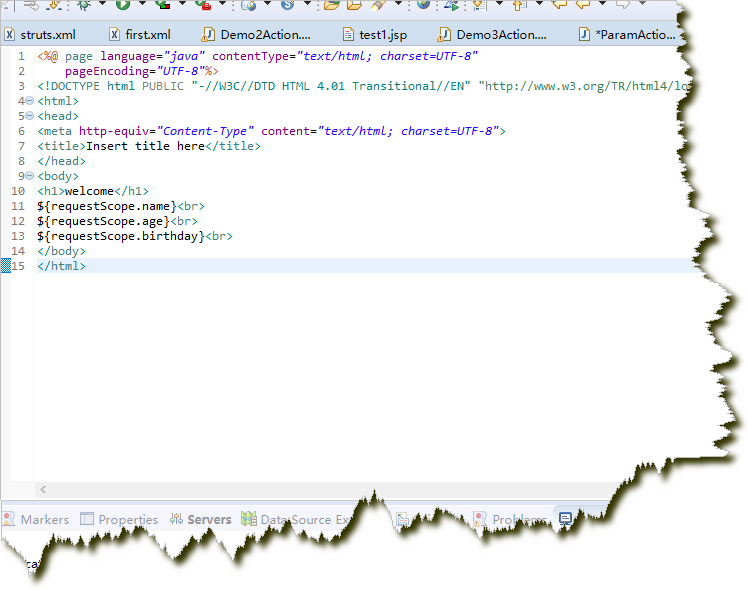Open the Debug dropdown arrow beside bug icon

[x=102, y=4]
